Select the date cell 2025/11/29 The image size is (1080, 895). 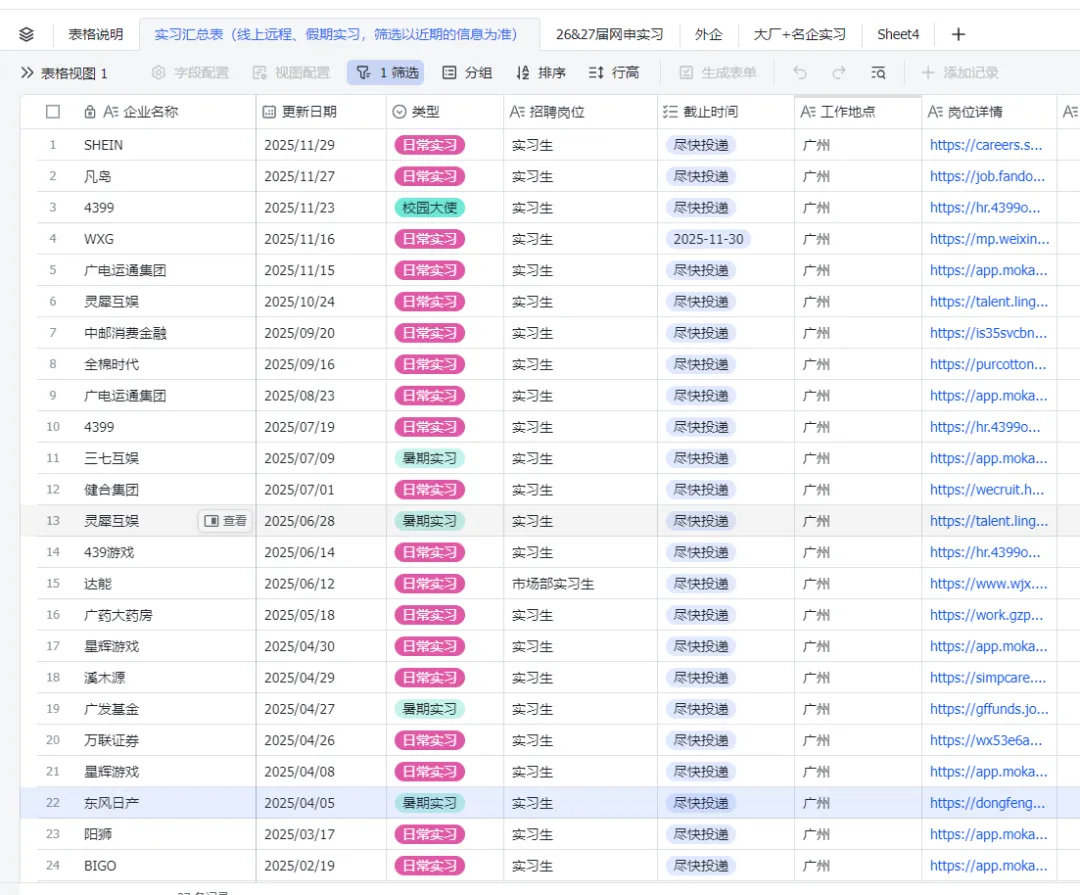pyautogui.click(x=321, y=145)
